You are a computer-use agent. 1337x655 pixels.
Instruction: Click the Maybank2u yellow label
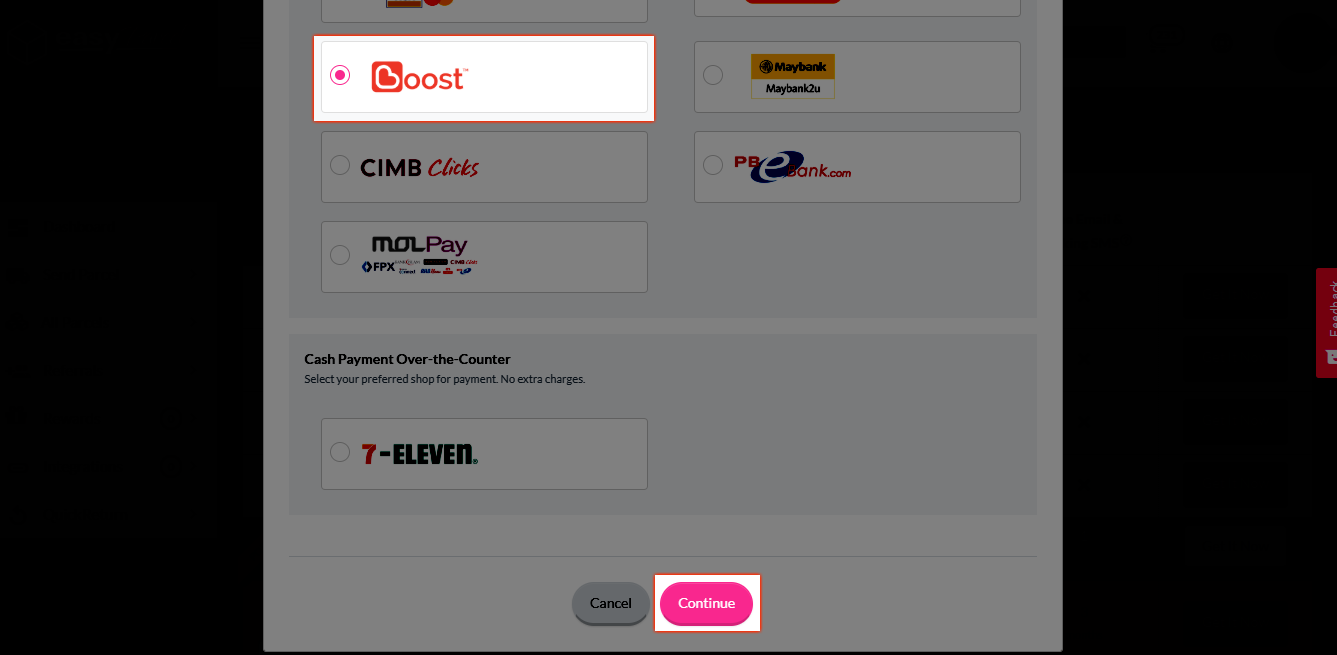(x=793, y=89)
